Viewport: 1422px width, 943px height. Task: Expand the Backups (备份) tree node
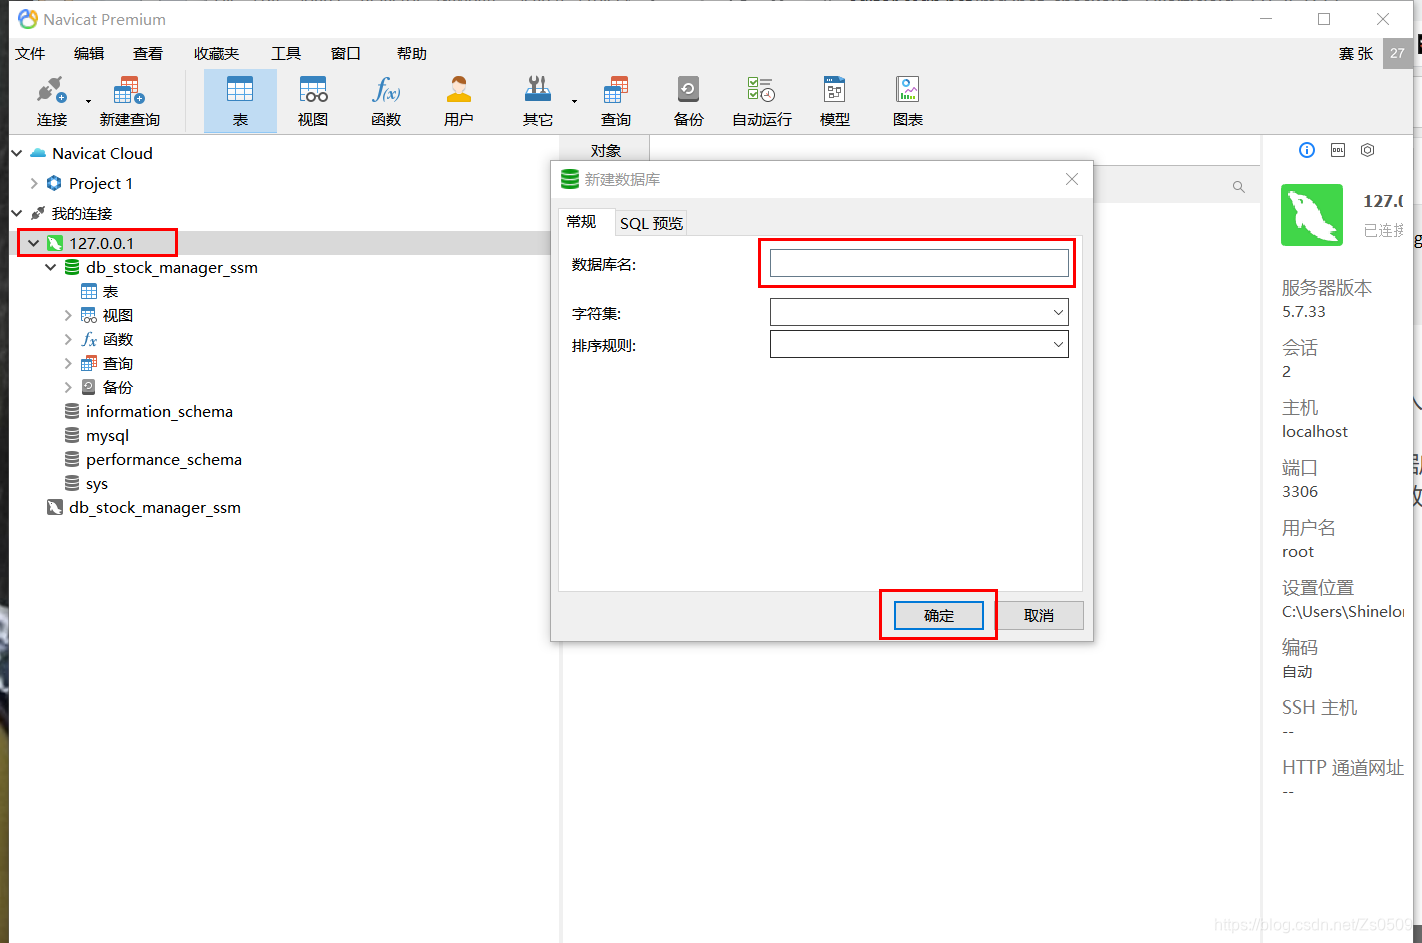(x=68, y=387)
